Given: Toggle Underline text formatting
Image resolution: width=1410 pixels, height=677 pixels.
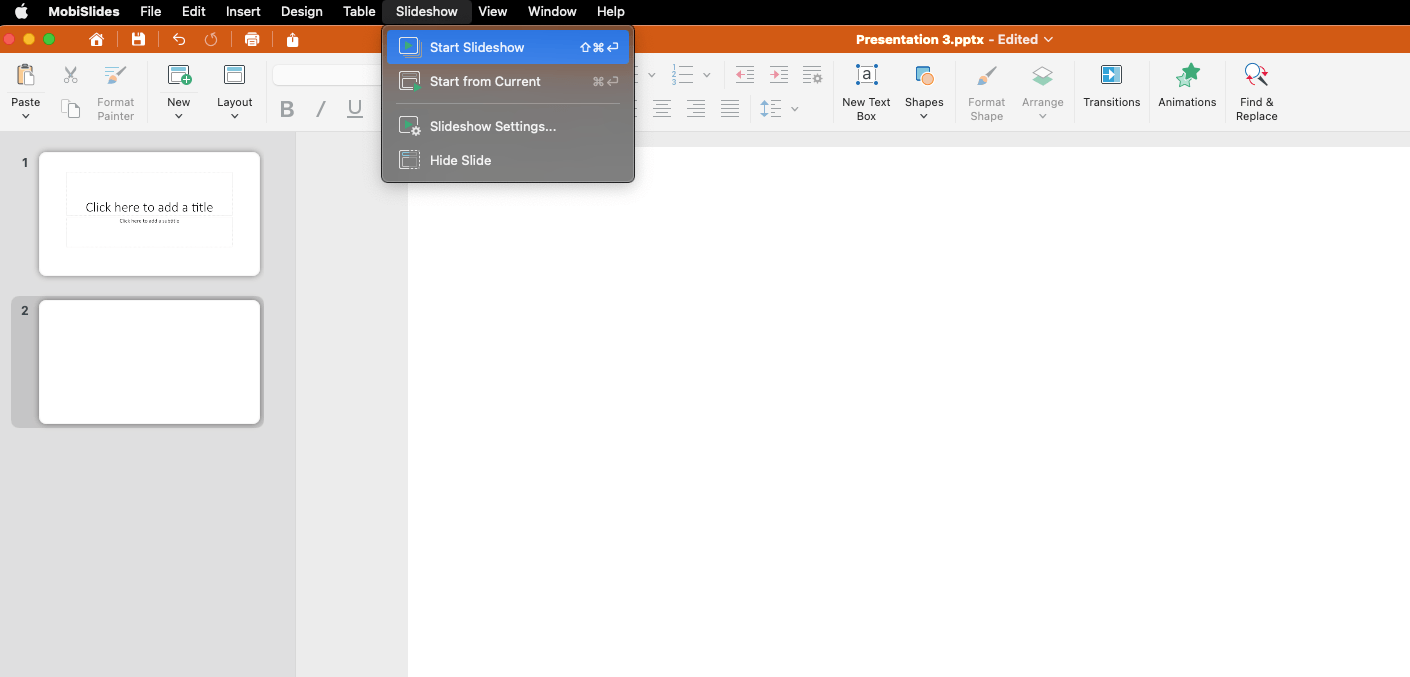Looking at the screenshot, I should click(355, 109).
